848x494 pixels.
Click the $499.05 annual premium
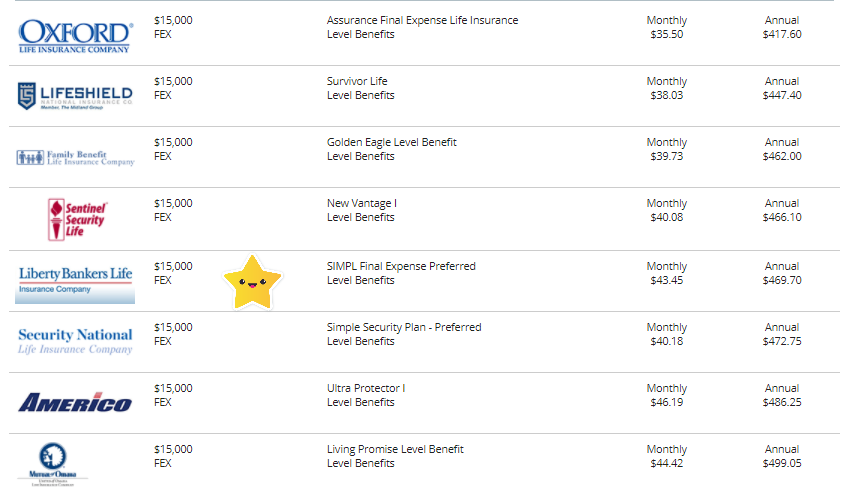pyautogui.click(x=781, y=463)
